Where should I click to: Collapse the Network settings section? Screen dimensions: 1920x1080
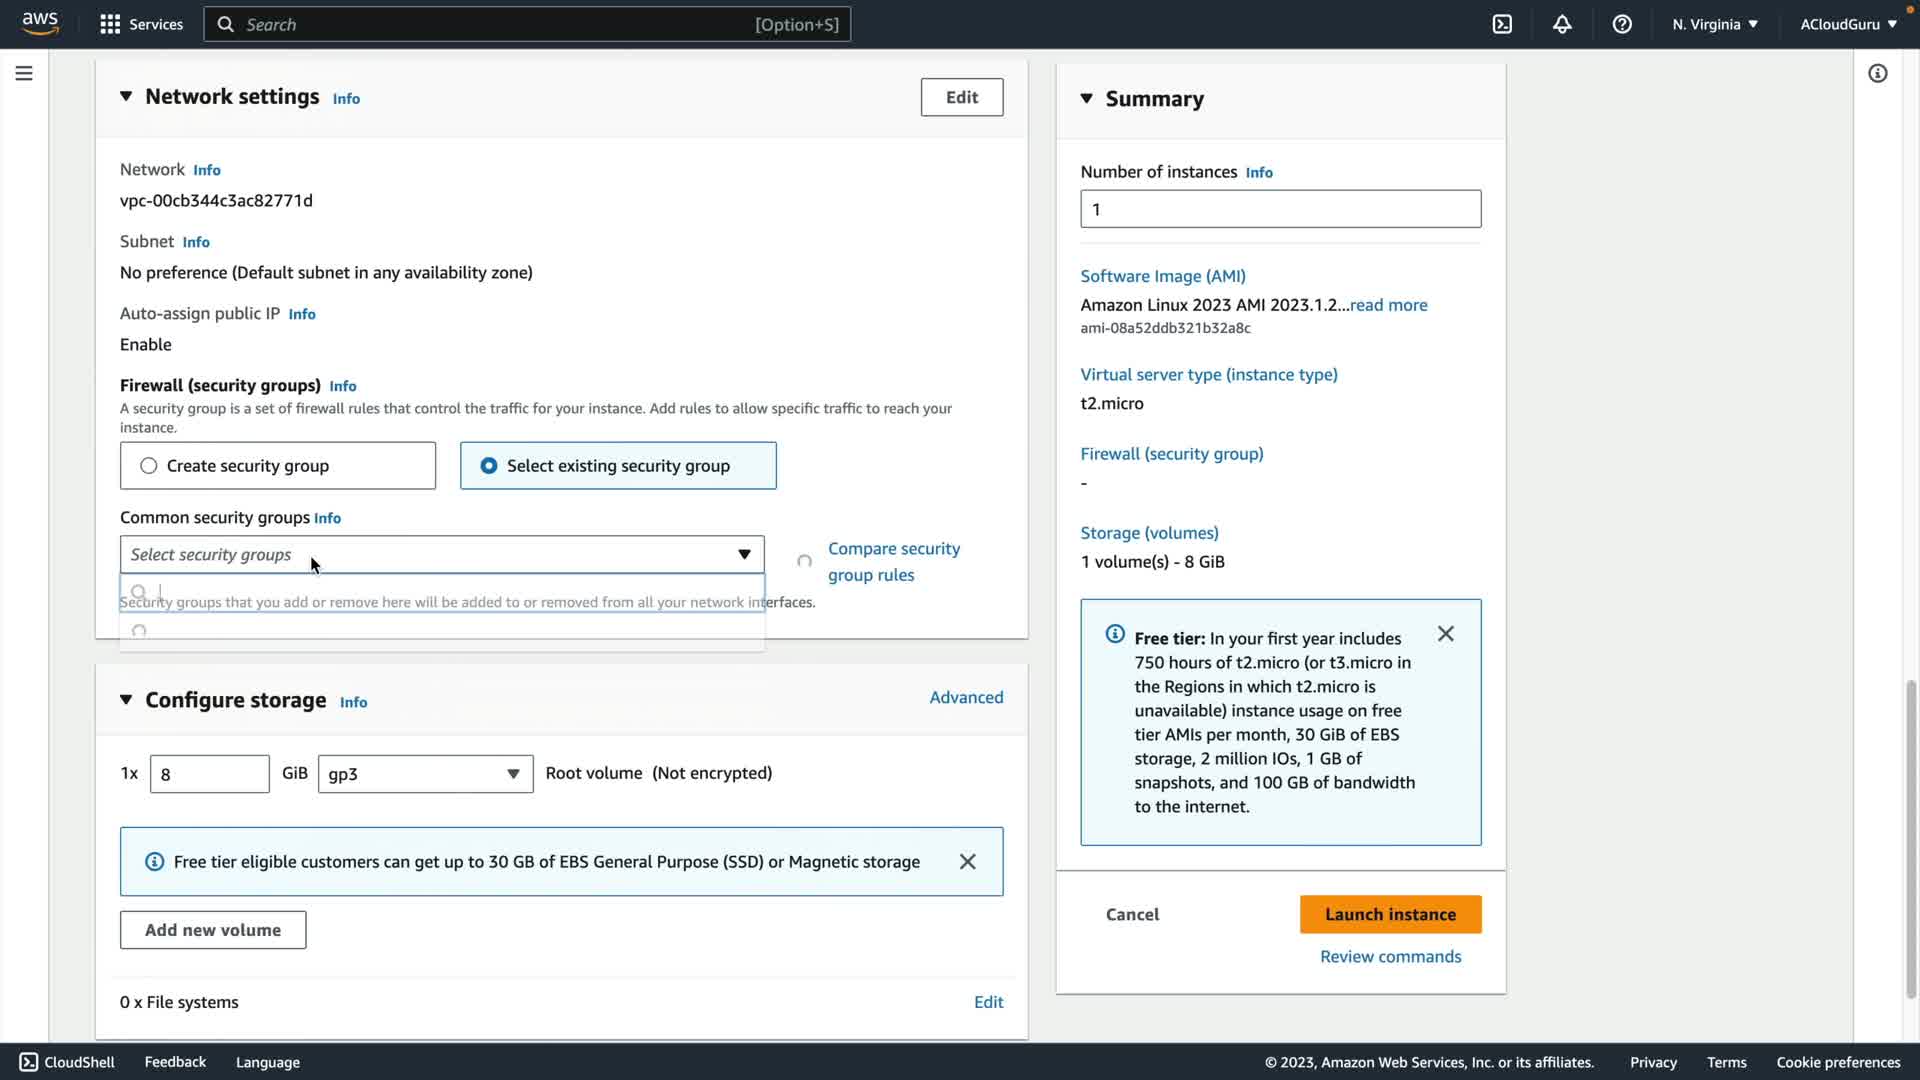click(126, 97)
